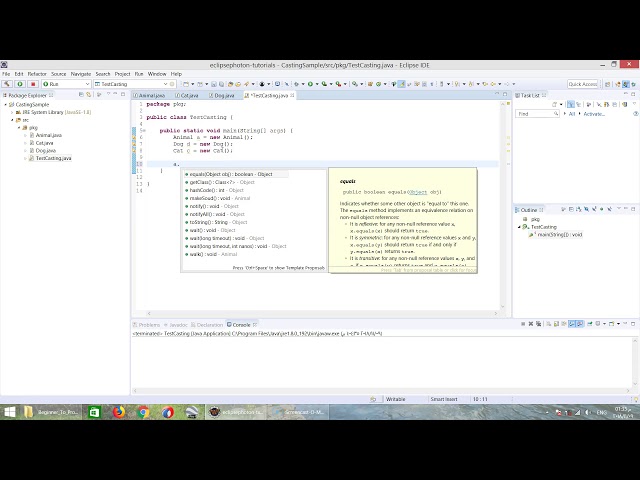Click the Quick Access field
The image size is (640, 480).
583,84
